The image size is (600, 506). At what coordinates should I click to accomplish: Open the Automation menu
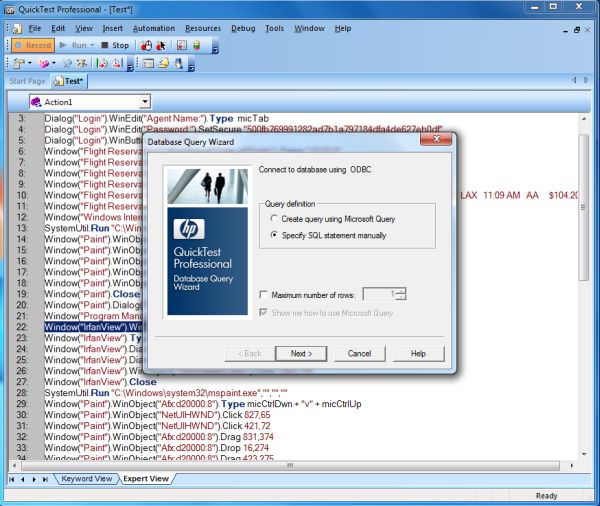click(x=154, y=29)
